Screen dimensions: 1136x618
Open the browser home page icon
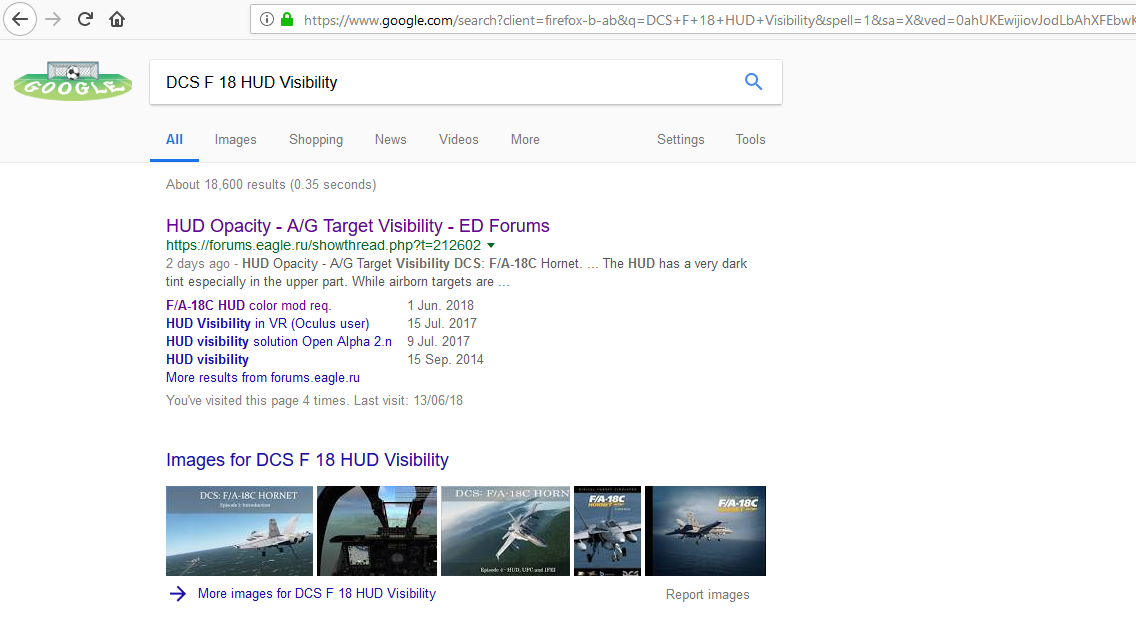(x=117, y=19)
